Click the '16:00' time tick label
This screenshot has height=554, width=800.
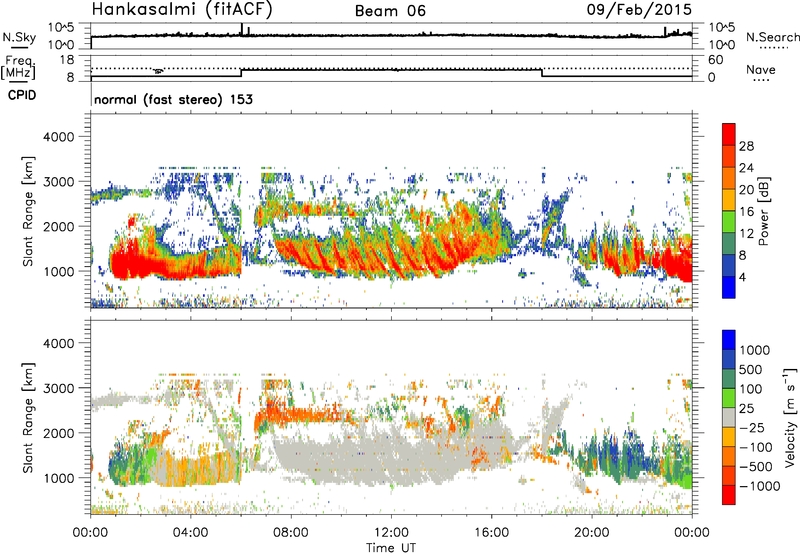point(491,533)
